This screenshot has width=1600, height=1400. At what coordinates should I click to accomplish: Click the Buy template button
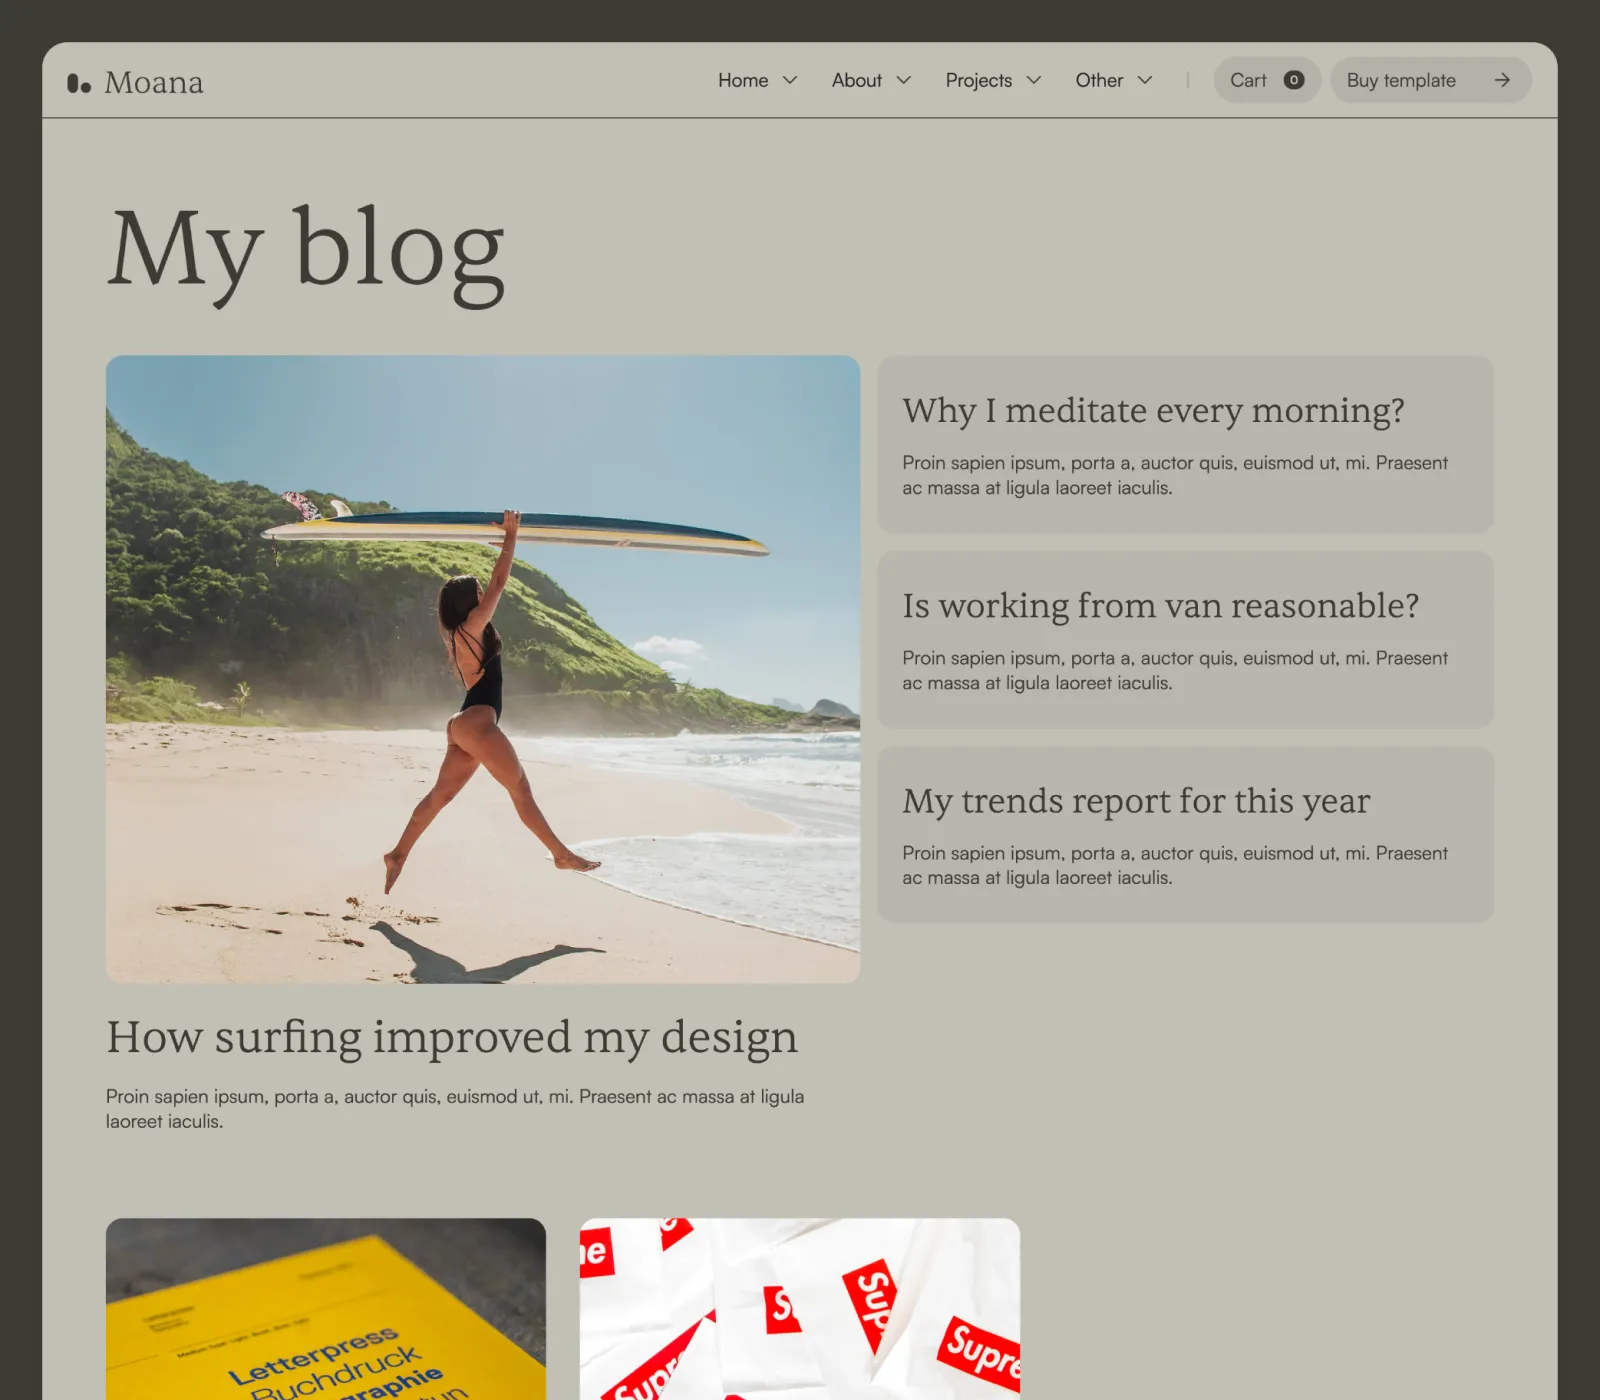[1430, 80]
